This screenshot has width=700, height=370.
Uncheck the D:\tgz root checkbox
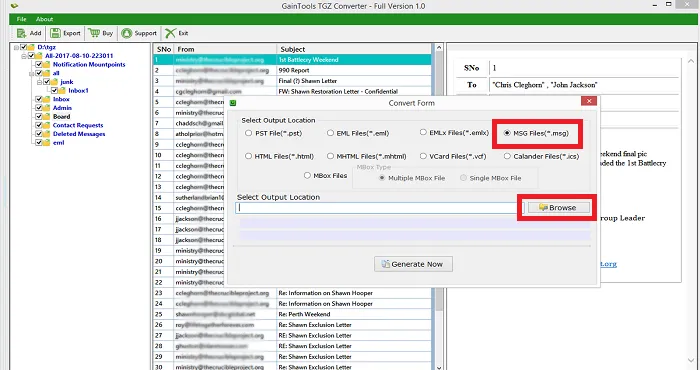tap(23, 47)
